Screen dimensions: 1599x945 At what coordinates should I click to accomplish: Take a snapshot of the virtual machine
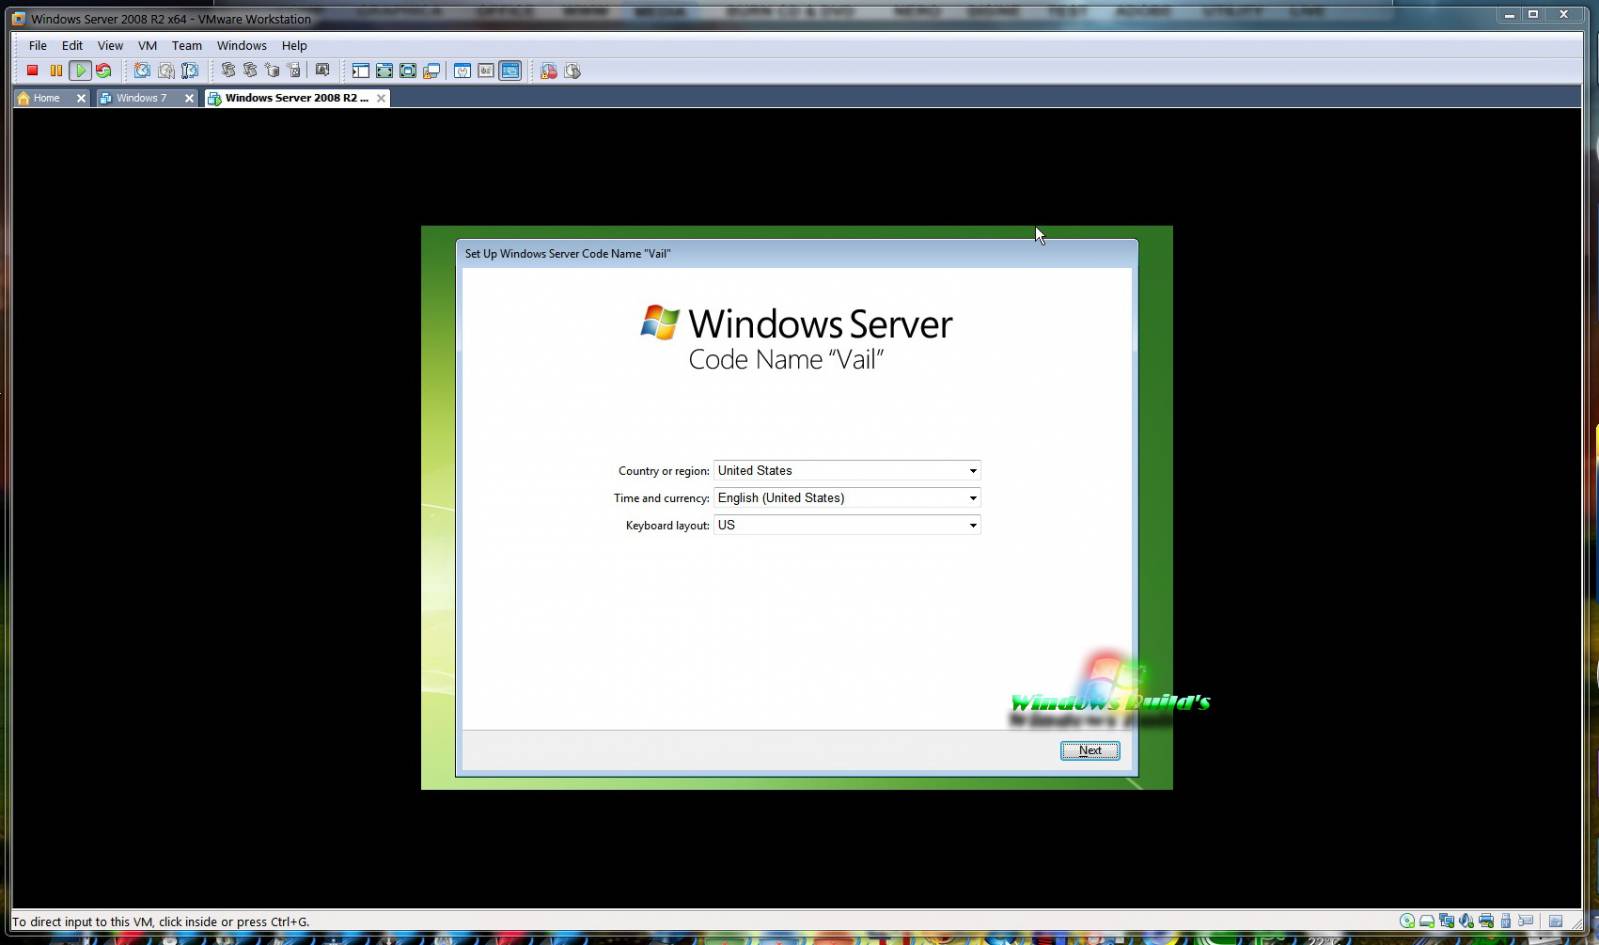142,71
